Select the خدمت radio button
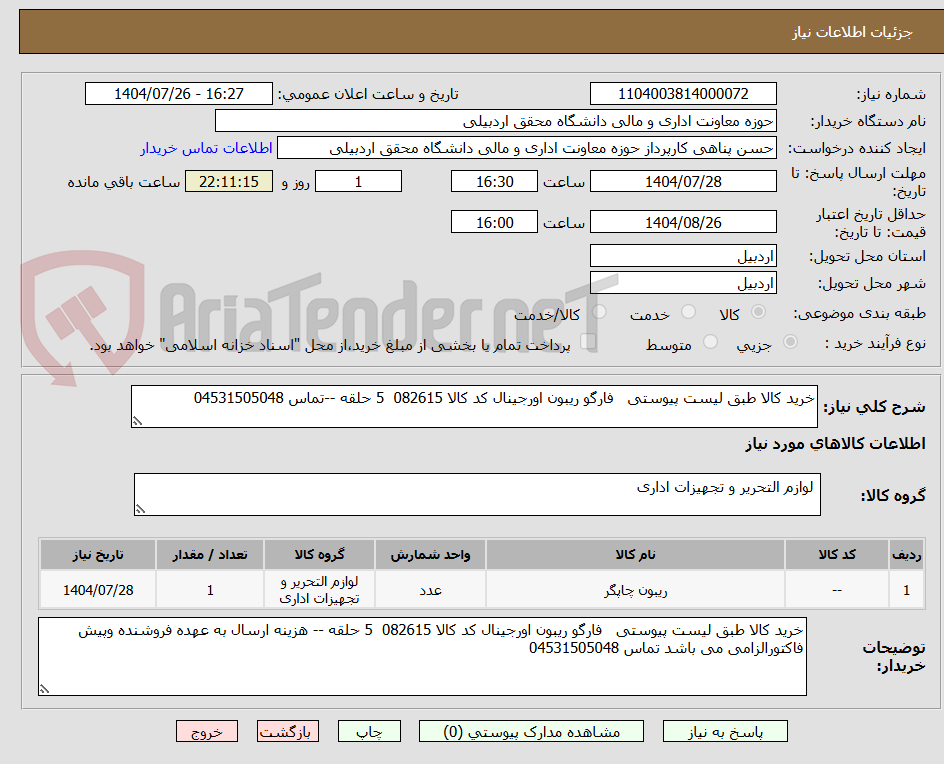 pos(688,312)
